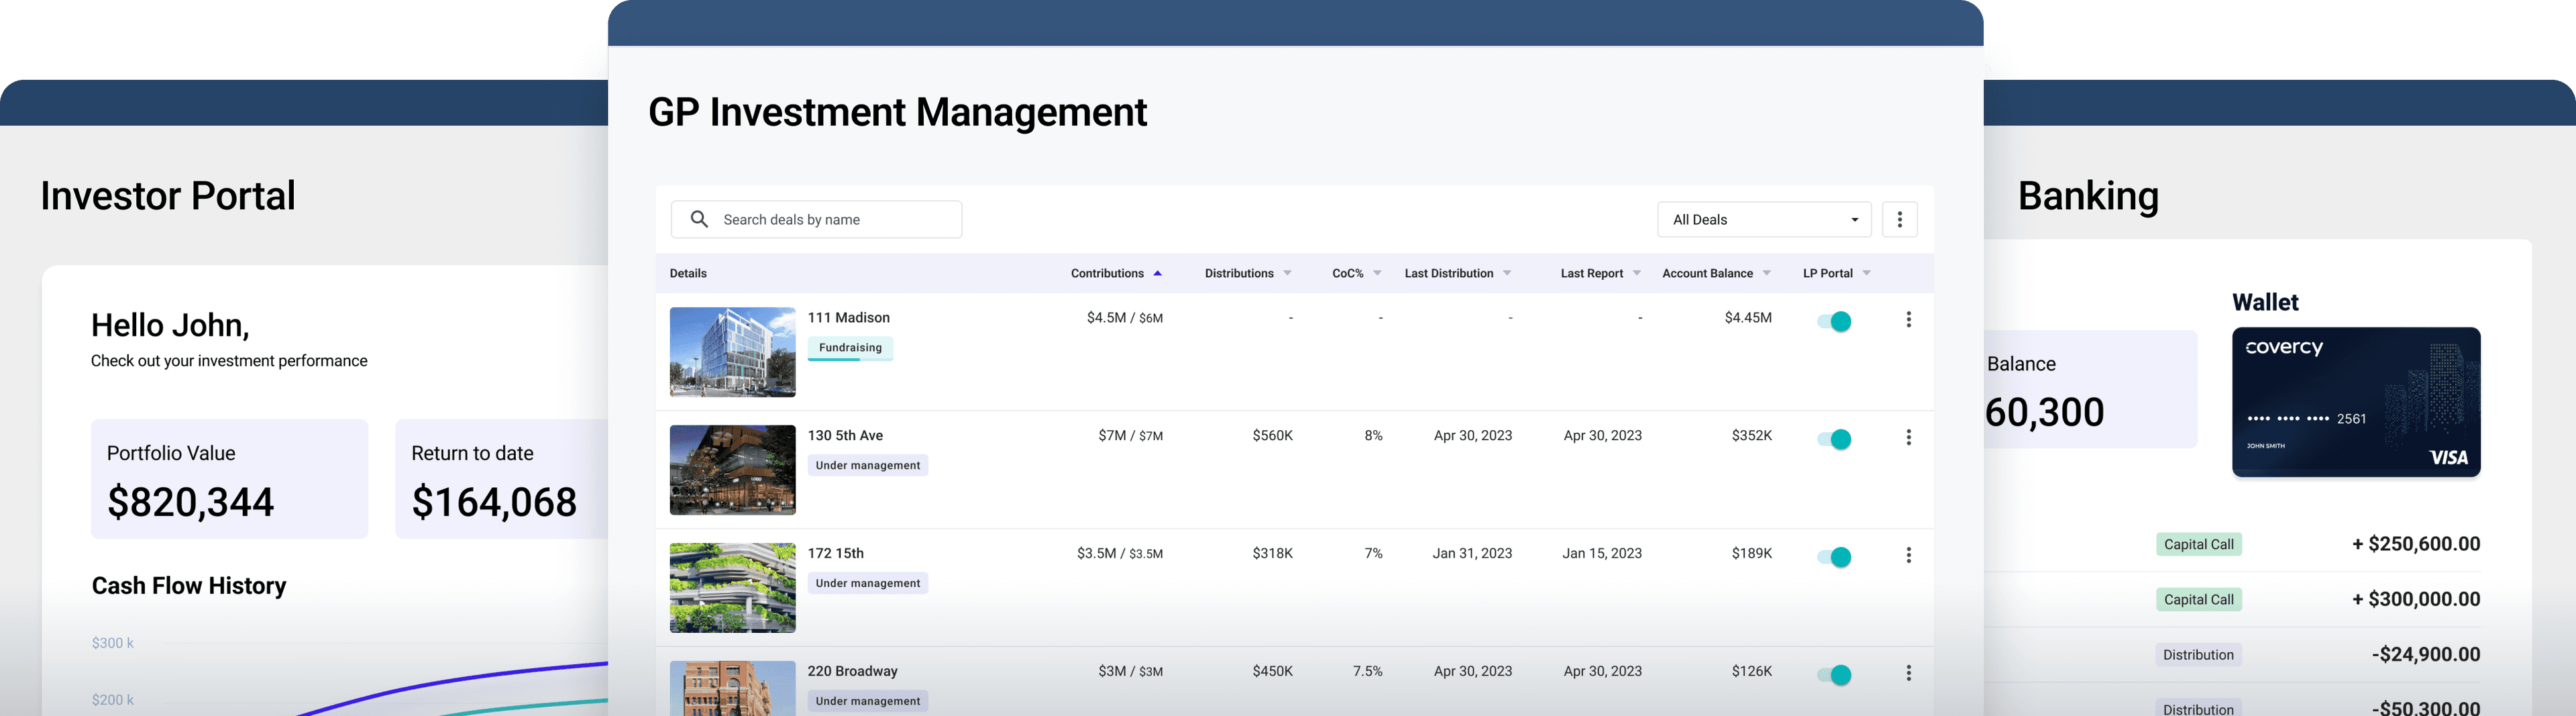Viewport: 2576px width, 716px height.
Task: Click the Fundraising status badge on 111 Madison
Action: coord(849,347)
